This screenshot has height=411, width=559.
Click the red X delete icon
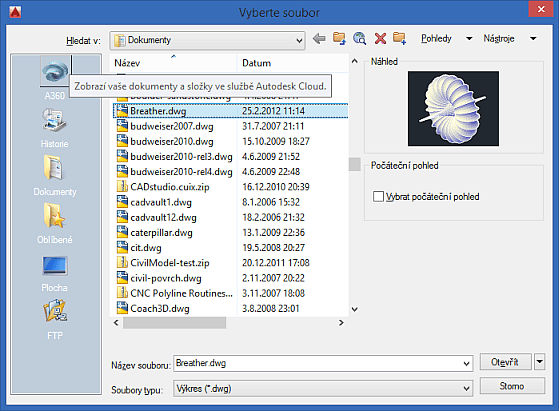pyautogui.click(x=380, y=38)
